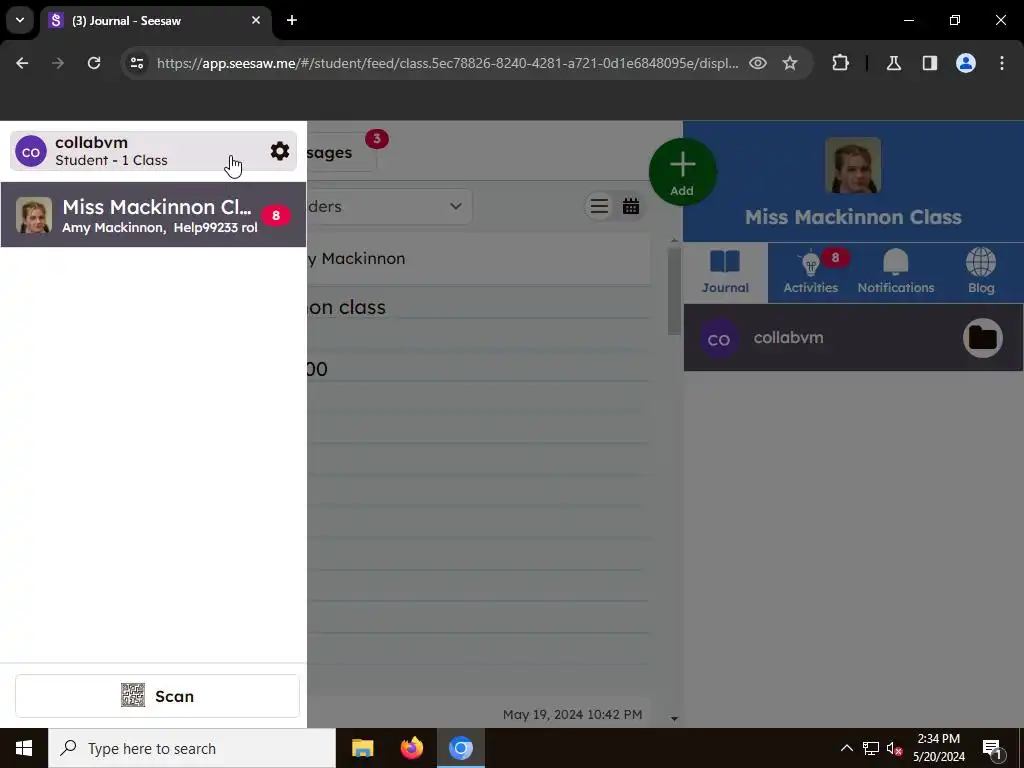Close the Journal - Seesaw tab
The image size is (1024, 768).
click(x=256, y=20)
